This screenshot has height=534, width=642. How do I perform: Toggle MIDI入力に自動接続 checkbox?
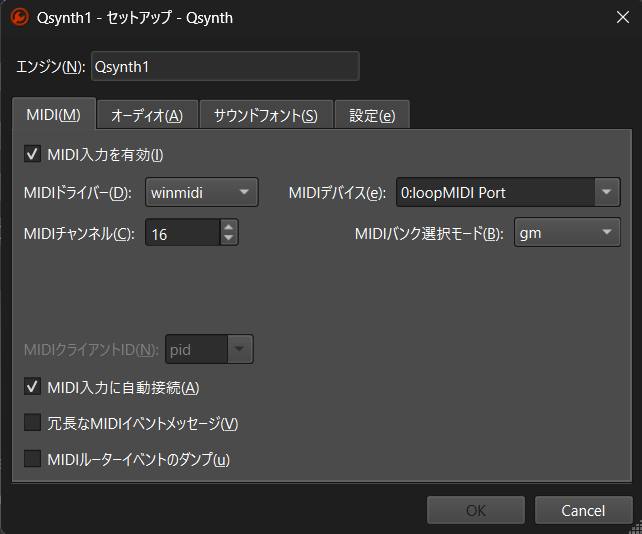(x=32, y=387)
